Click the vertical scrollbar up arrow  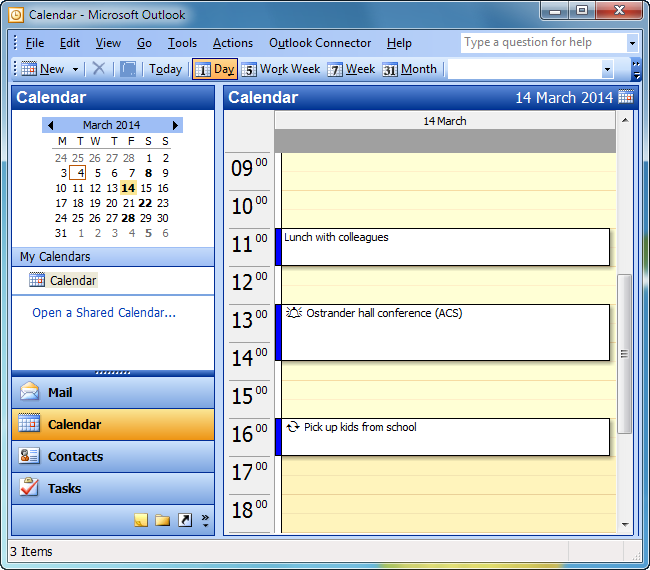tap(625, 120)
